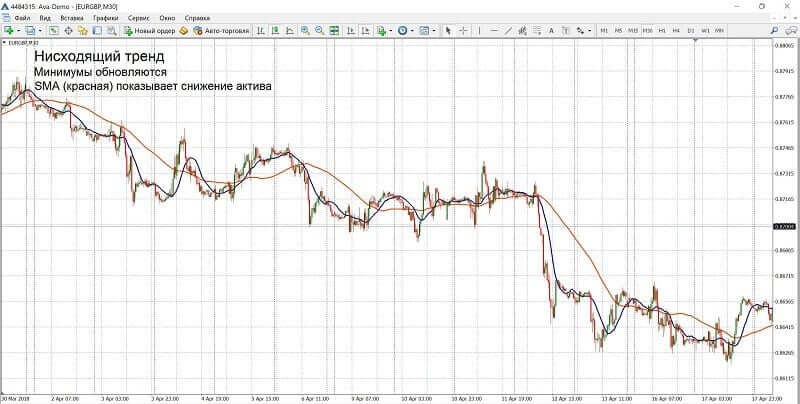800x404 pixels.
Task: Expand the periods dropdown arrow
Action: point(412,31)
